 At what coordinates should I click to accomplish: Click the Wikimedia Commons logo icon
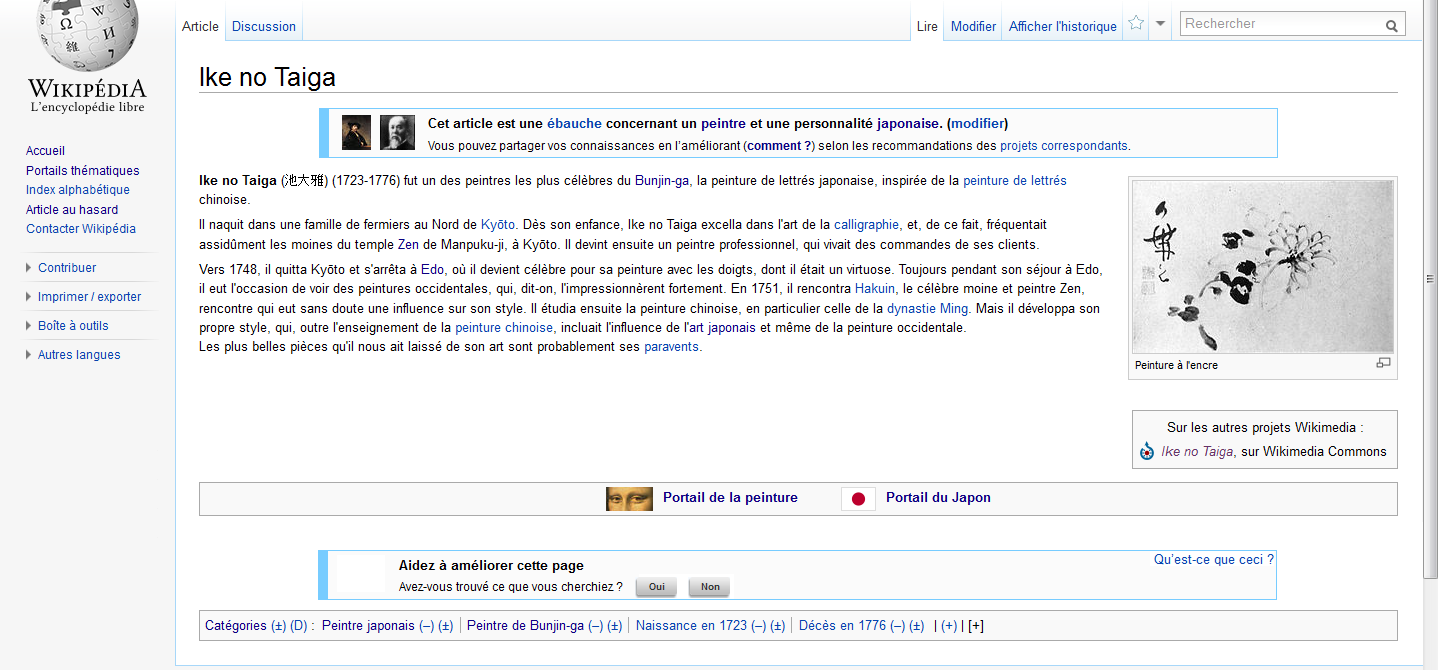[1147, 452]
